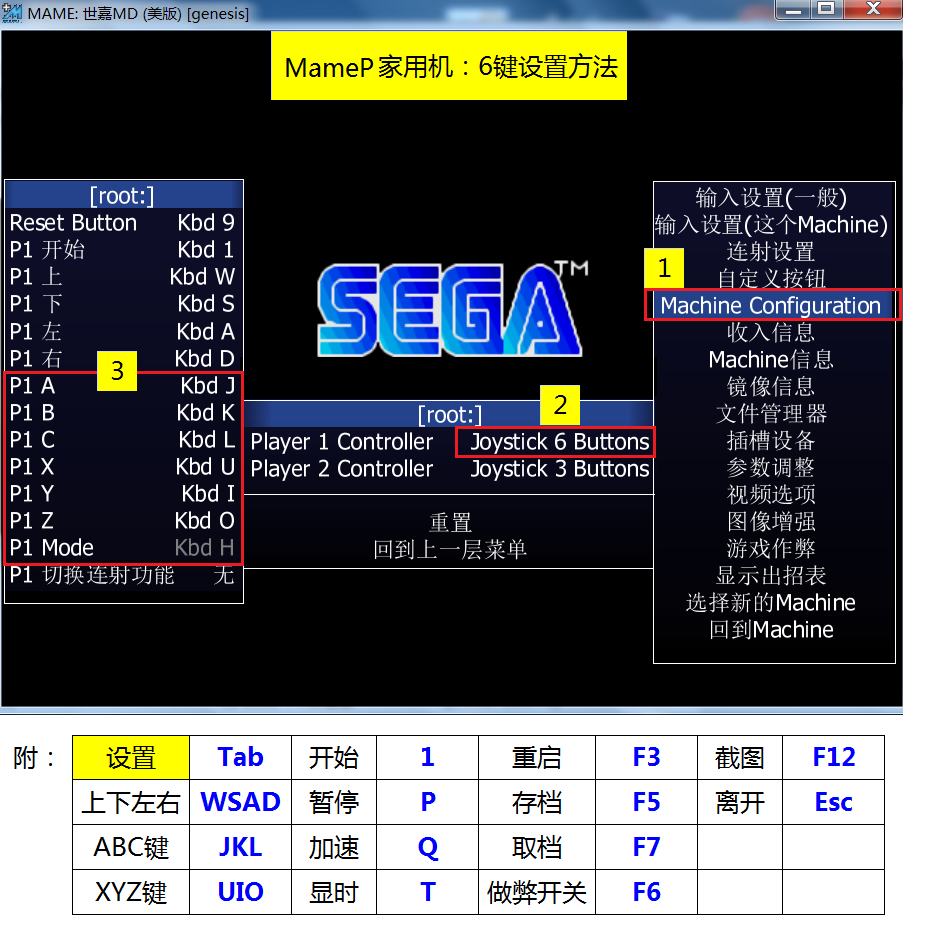Click the Tab key cell
The image size is (937, 925).
tap(240, 758)
